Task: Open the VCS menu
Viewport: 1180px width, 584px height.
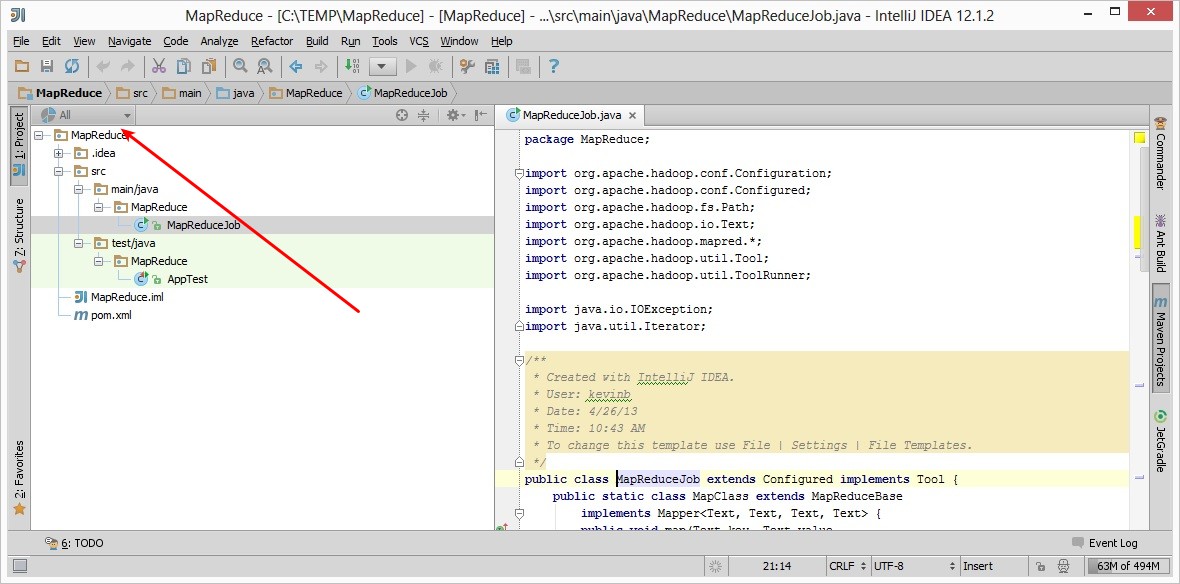Action: [418, 41]
